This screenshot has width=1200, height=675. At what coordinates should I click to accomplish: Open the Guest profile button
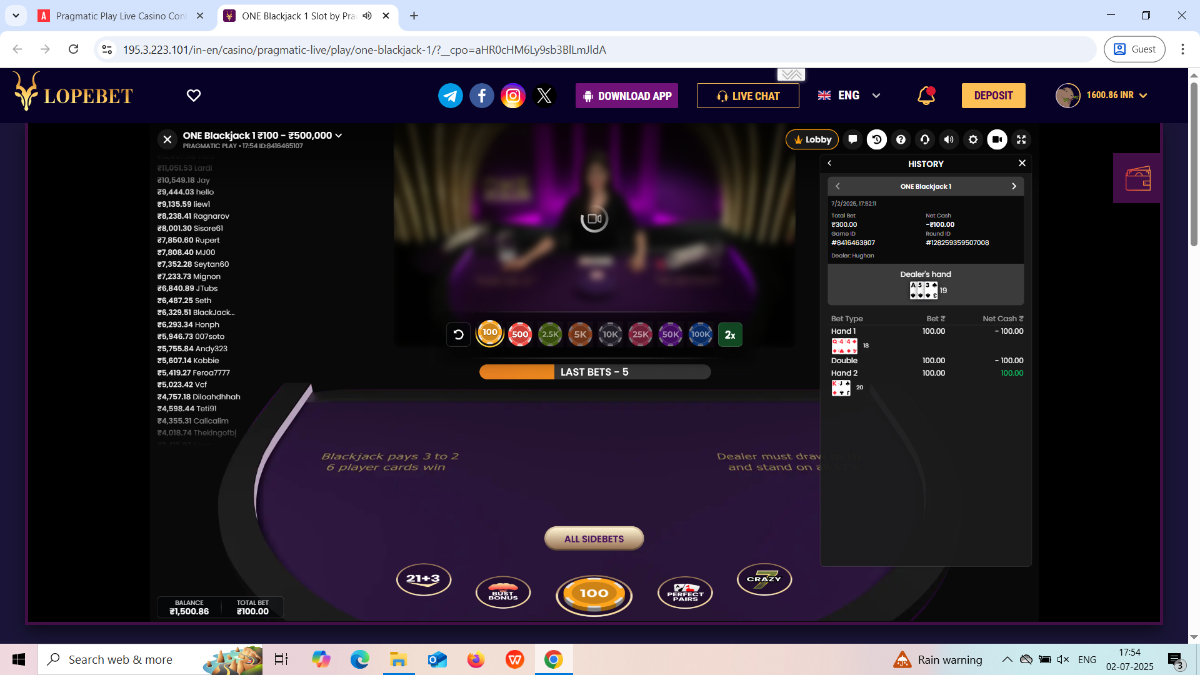(1135, 49)
